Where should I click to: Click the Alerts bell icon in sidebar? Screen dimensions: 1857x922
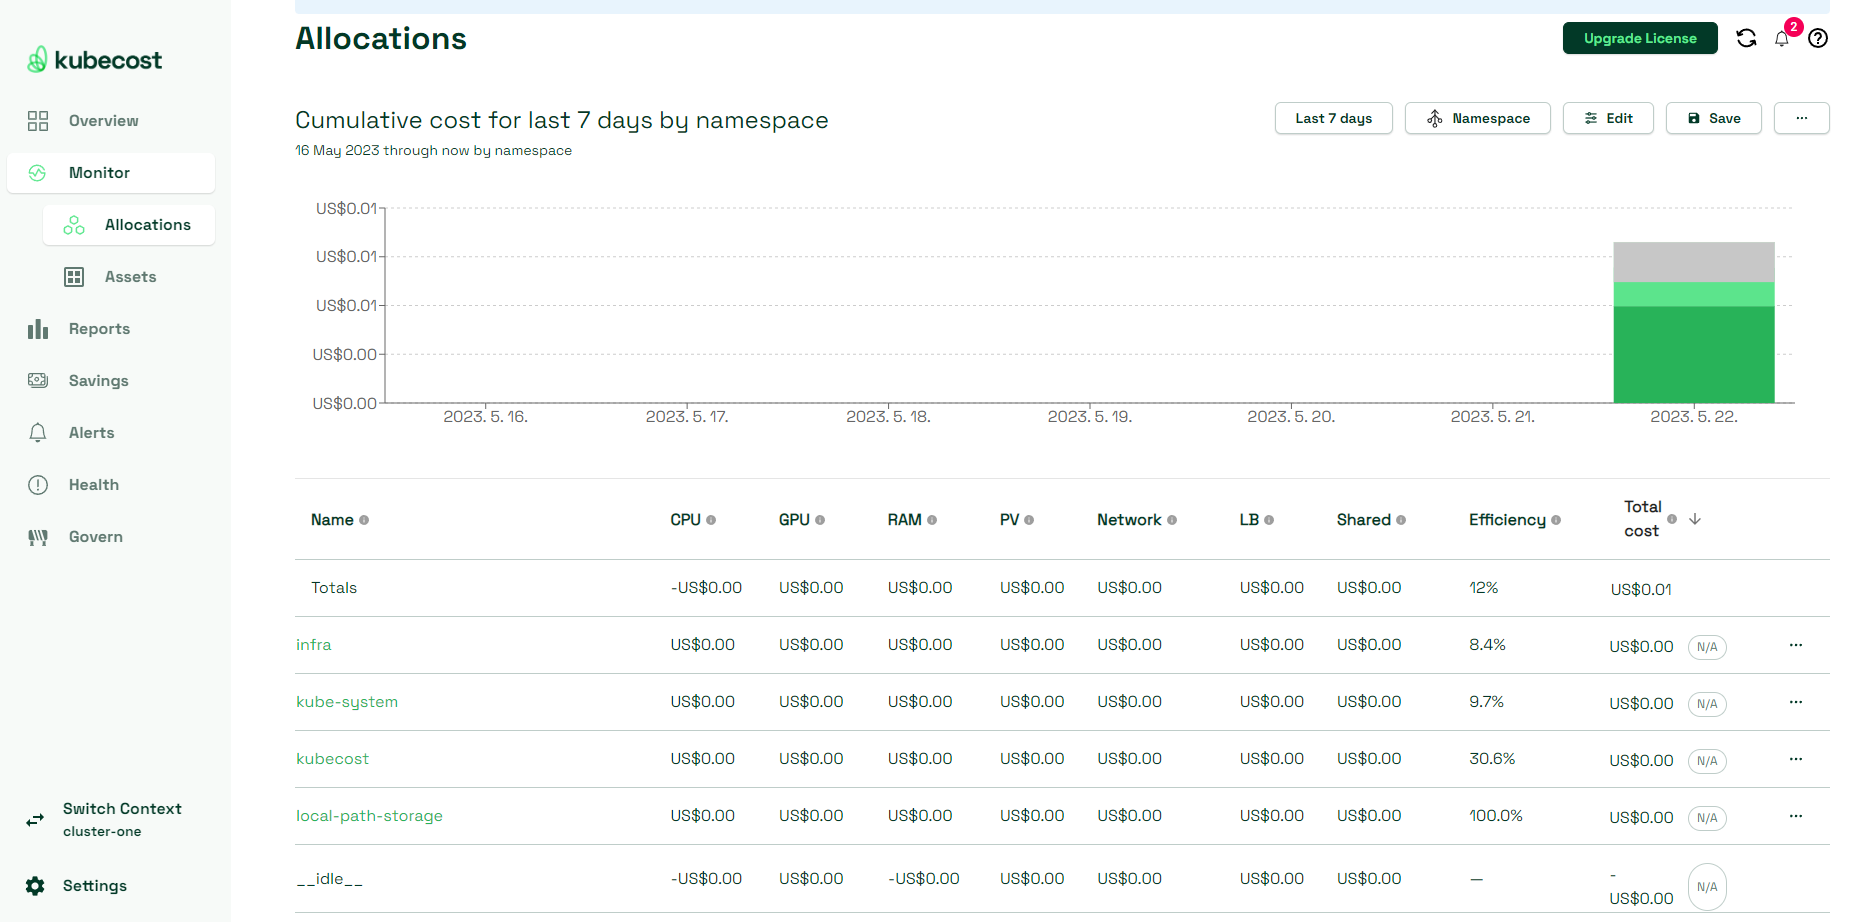pos(38,433)
